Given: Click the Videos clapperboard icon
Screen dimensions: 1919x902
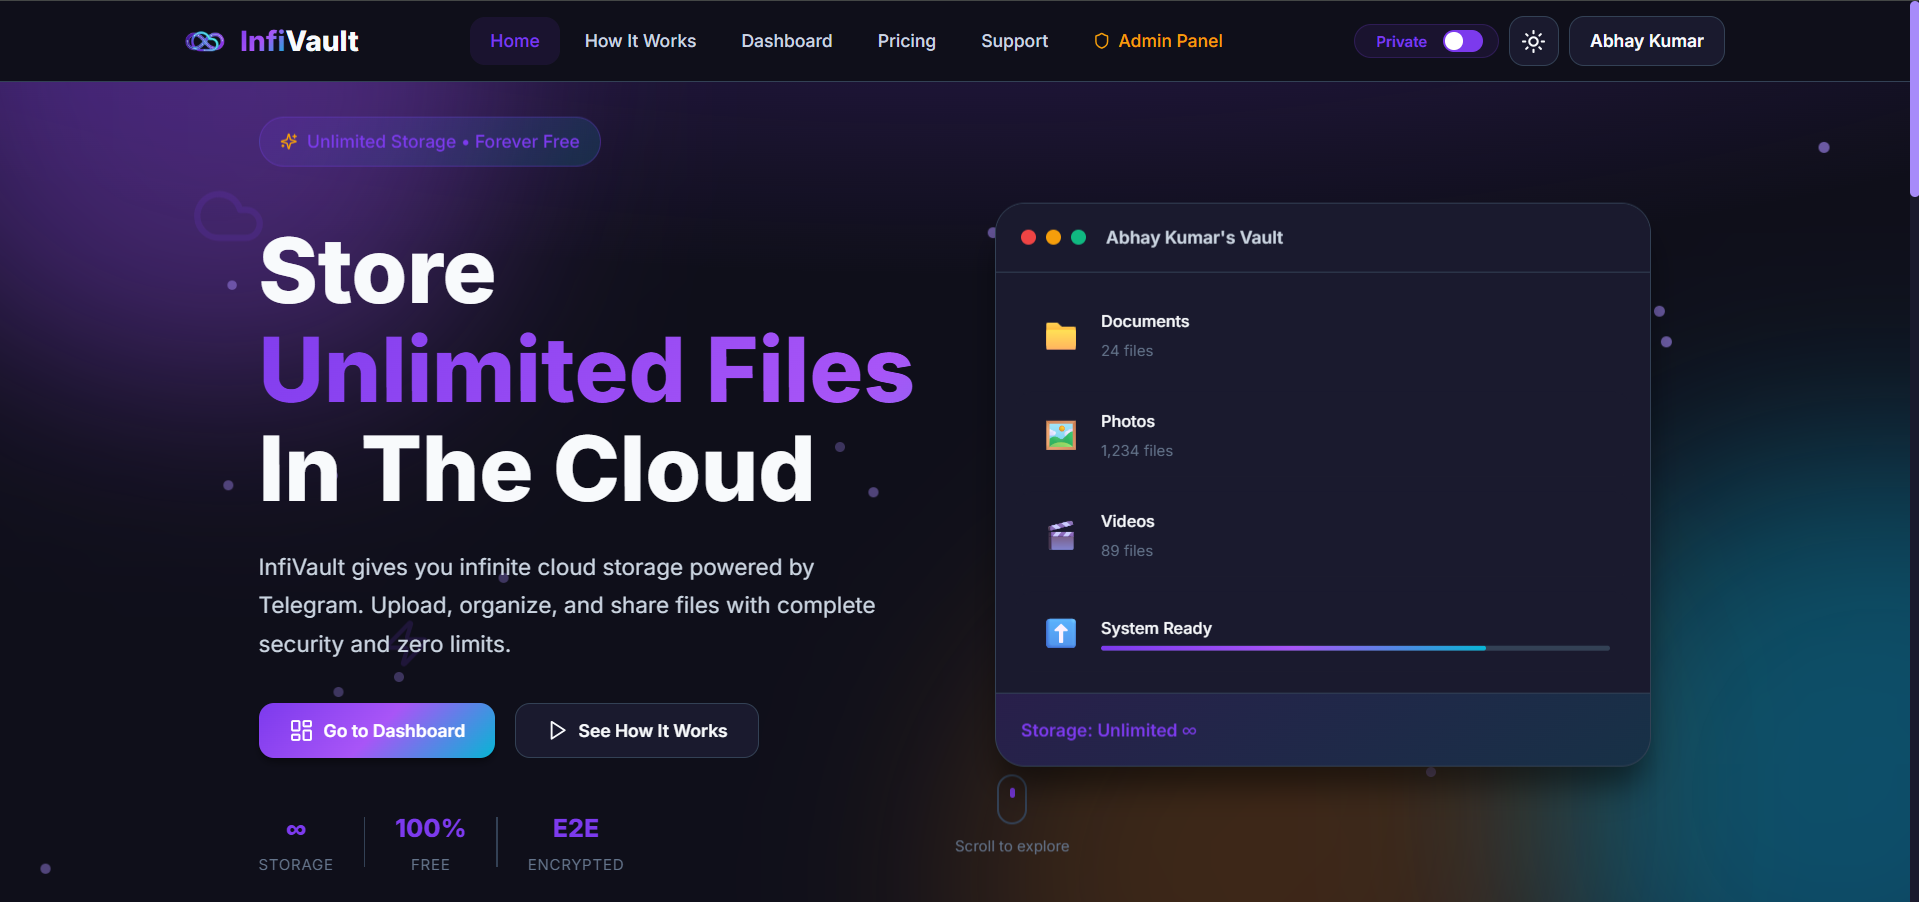Looking at the screenshot, I should (1061, 536).
